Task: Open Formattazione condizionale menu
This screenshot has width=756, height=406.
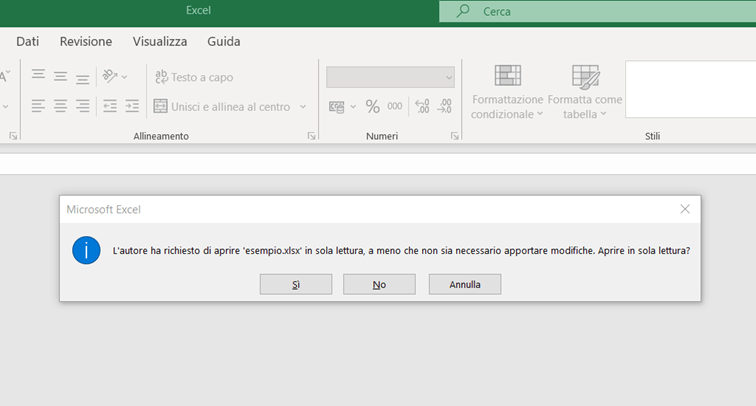Action: [507, 92]
